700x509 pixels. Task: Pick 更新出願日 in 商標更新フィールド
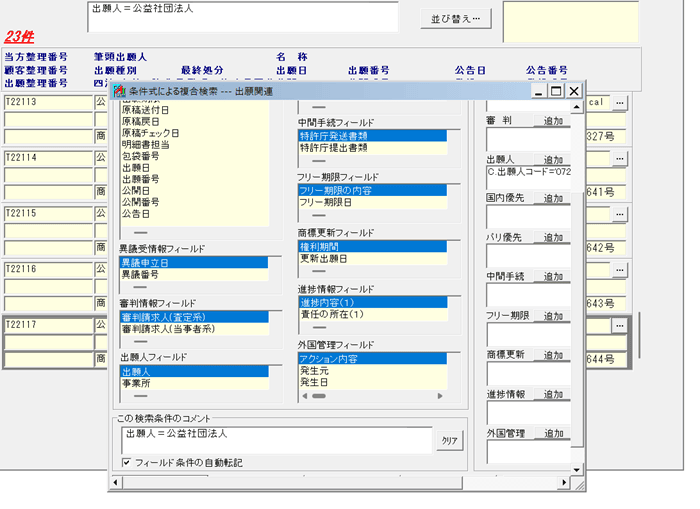click(x=323, y=258)
